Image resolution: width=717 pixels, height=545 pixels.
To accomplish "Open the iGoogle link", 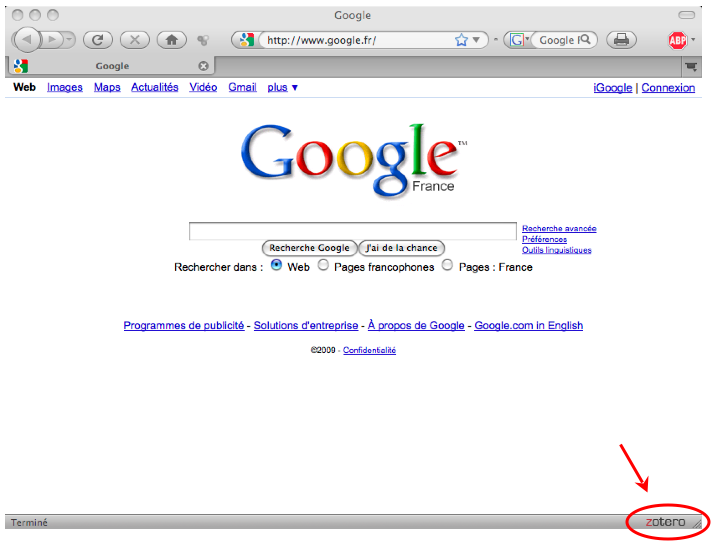I will (613, 87).
